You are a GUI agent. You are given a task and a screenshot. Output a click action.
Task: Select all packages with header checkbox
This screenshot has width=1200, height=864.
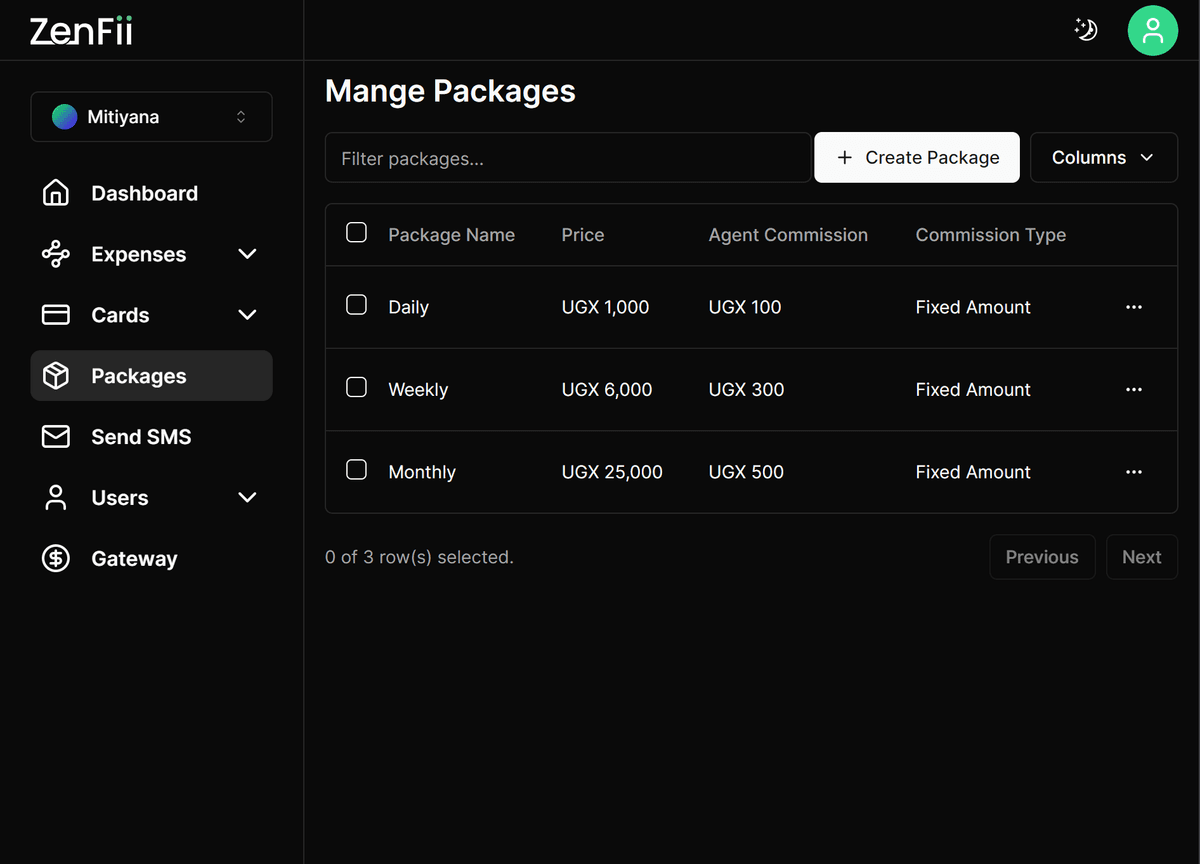[x=356, y=233]
